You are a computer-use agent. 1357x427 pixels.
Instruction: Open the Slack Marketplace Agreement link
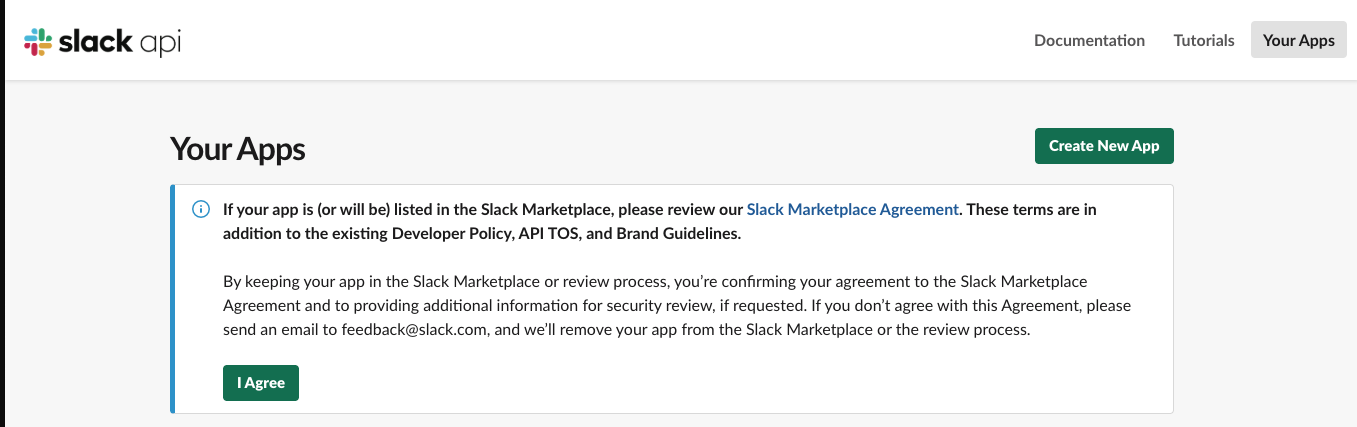tap(852, 209)
